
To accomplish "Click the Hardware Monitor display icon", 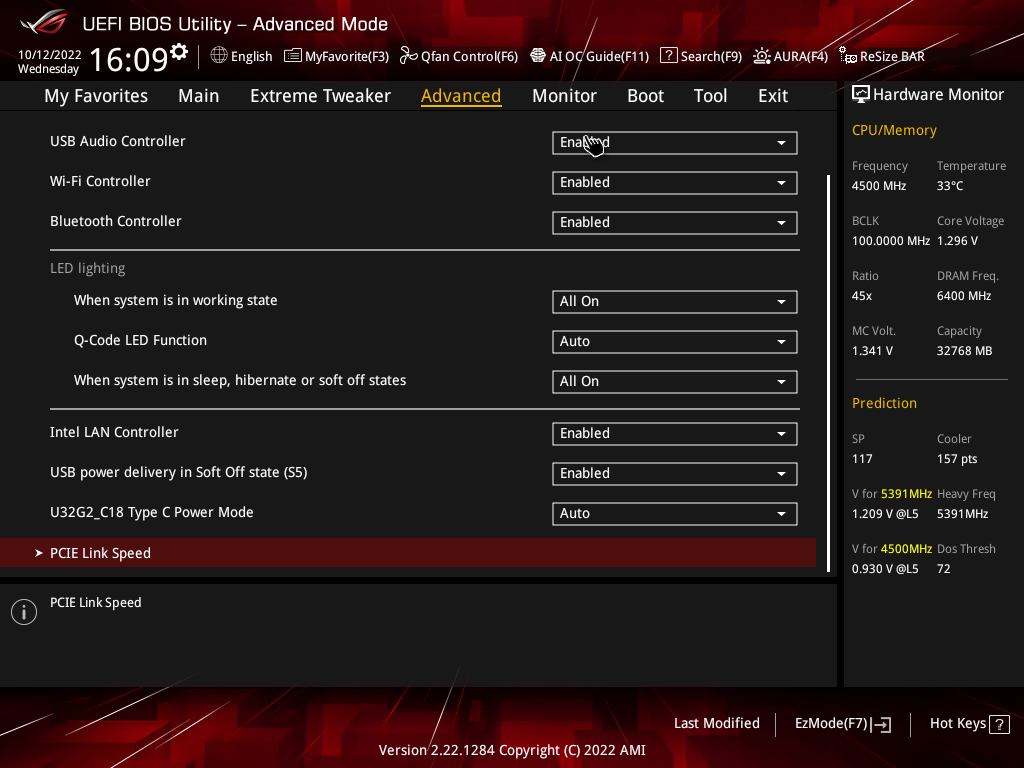I will tap(861, 95).
